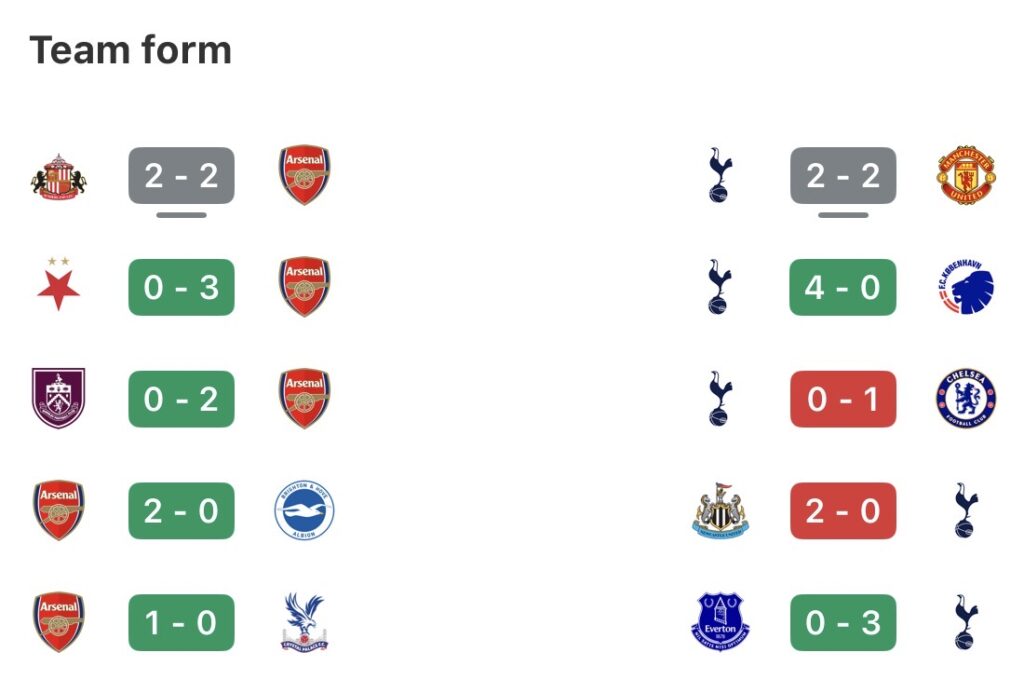Click the red 0-1 Chelsea loss score

click(x=843, y=399)
